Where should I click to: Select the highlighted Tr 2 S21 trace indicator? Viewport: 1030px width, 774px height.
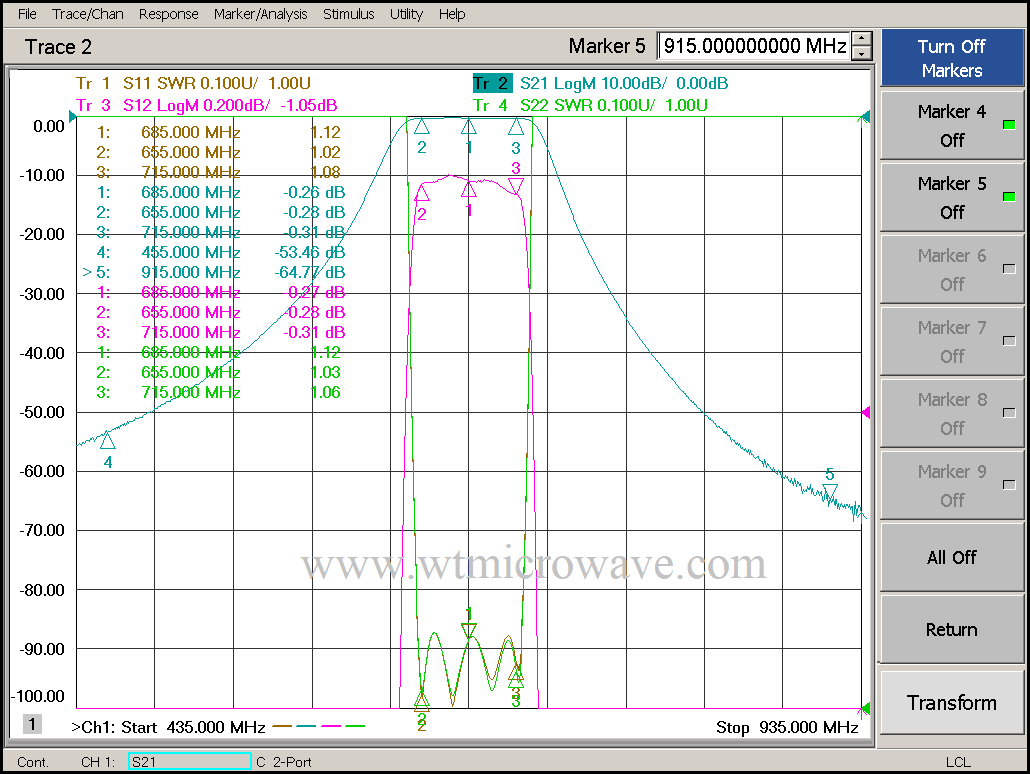pyautogui.click(x=492, y=84)
